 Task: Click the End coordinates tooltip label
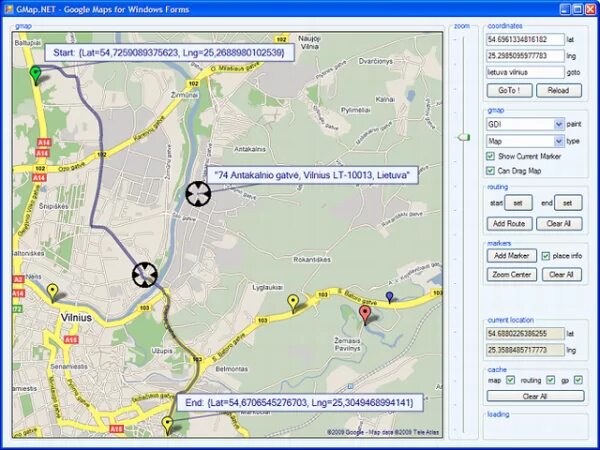pos(300,403)
